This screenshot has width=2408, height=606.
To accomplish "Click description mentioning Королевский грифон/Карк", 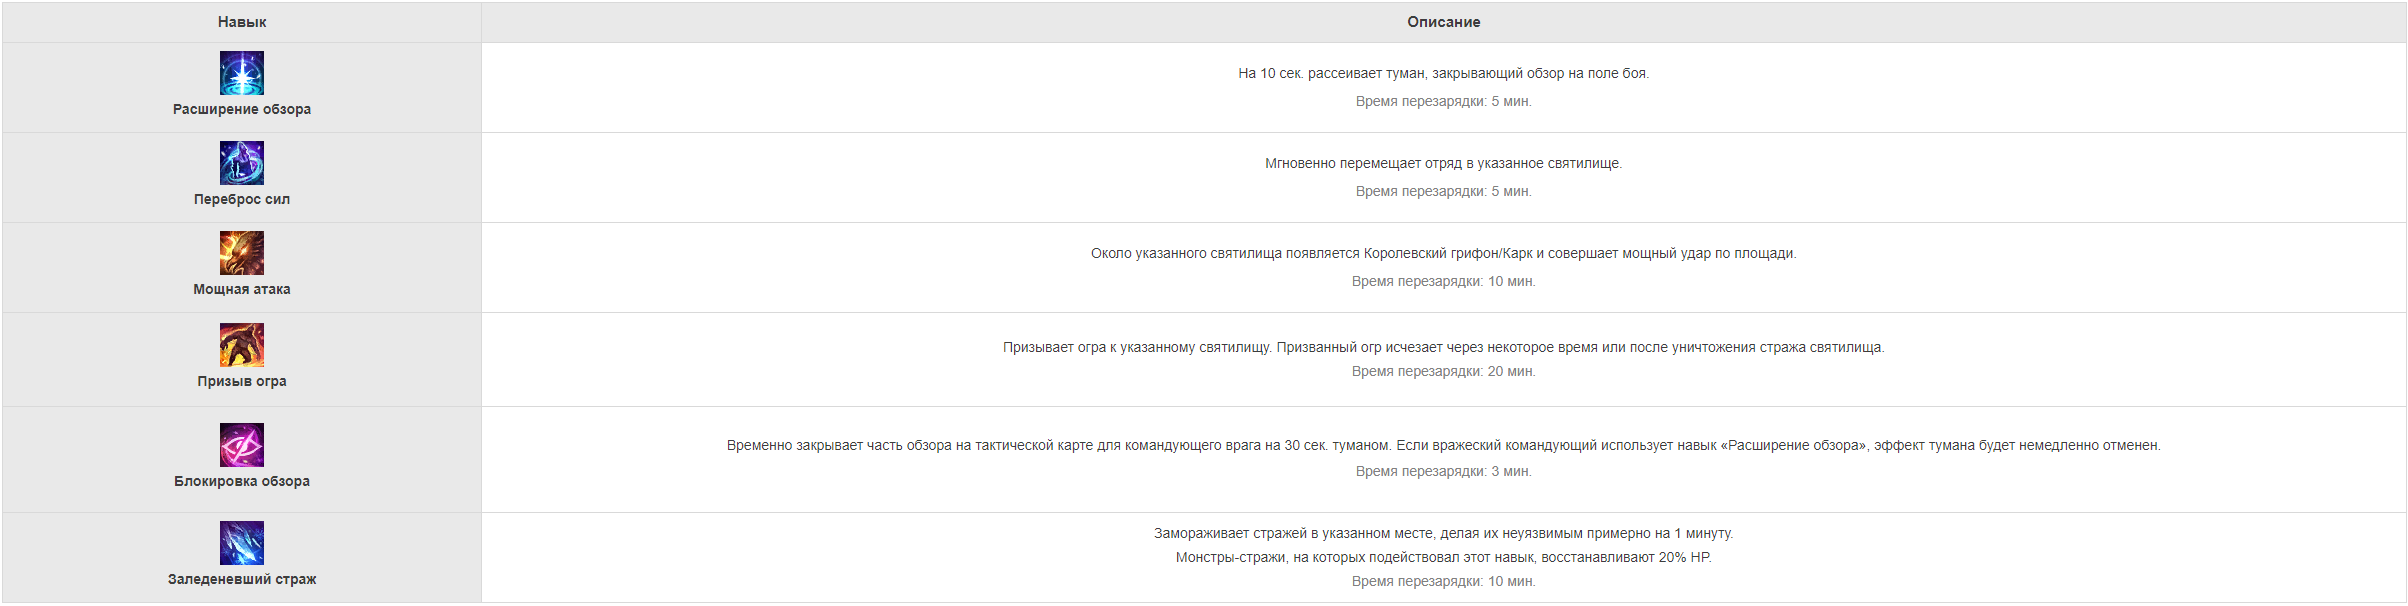I will tap(1444, 253).
